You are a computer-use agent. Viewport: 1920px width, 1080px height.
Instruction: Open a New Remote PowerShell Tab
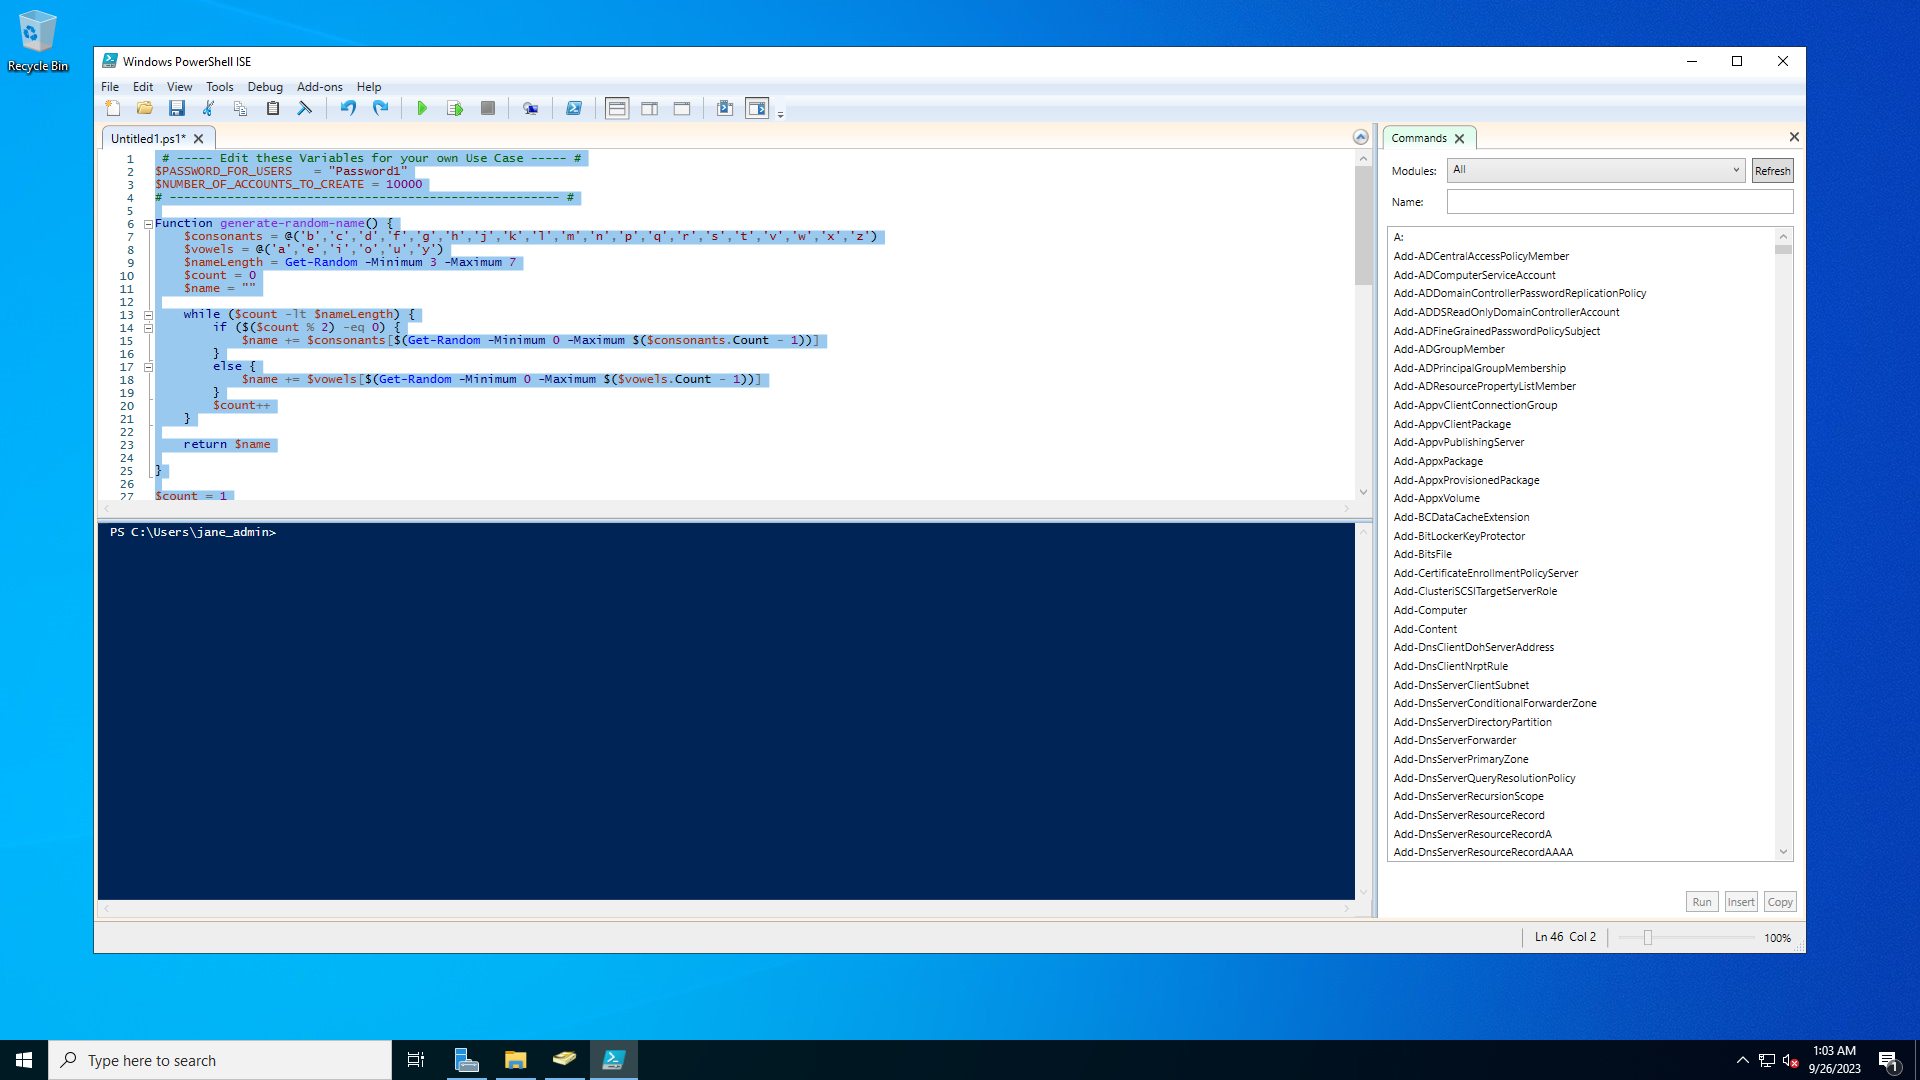(531, 108)
